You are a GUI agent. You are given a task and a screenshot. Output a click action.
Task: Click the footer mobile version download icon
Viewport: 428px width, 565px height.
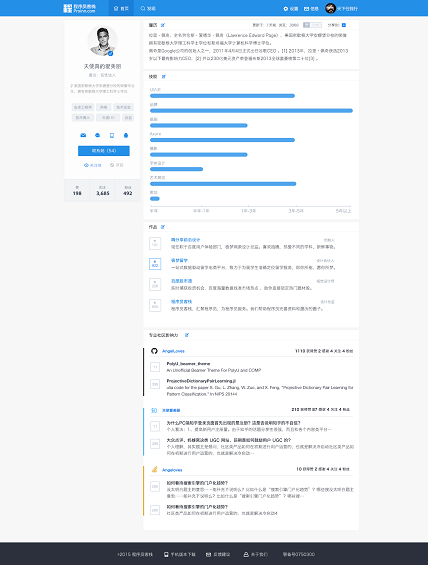166,554
